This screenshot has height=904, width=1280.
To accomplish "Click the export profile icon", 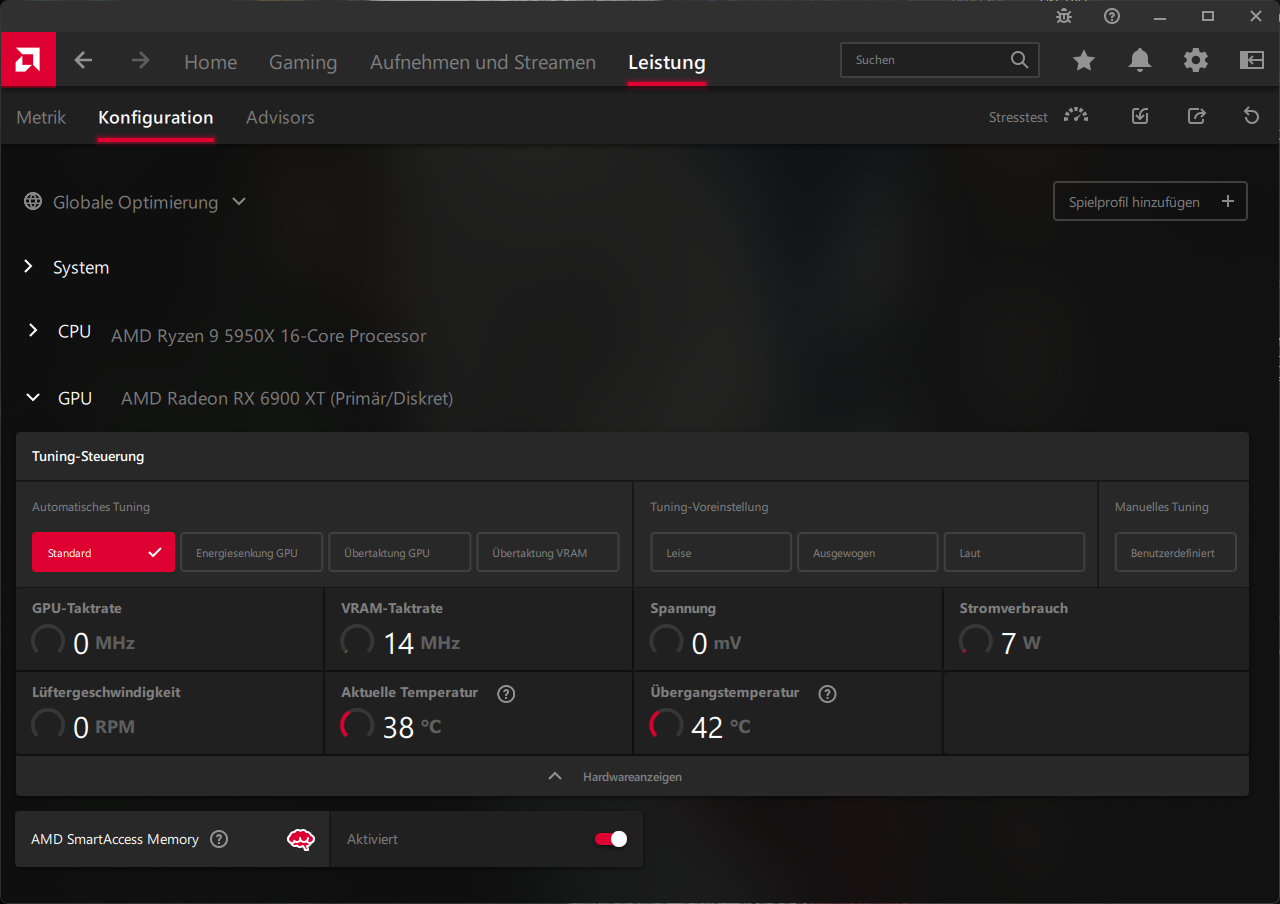I will pyautogui.click(x=1196, y=117).
